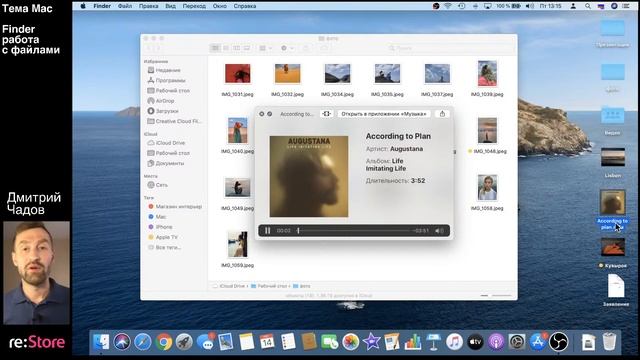Select the IMG_1034.jpeg file
Image resolution: width=640 pixels, height=360 pixels.
[337, 80]
